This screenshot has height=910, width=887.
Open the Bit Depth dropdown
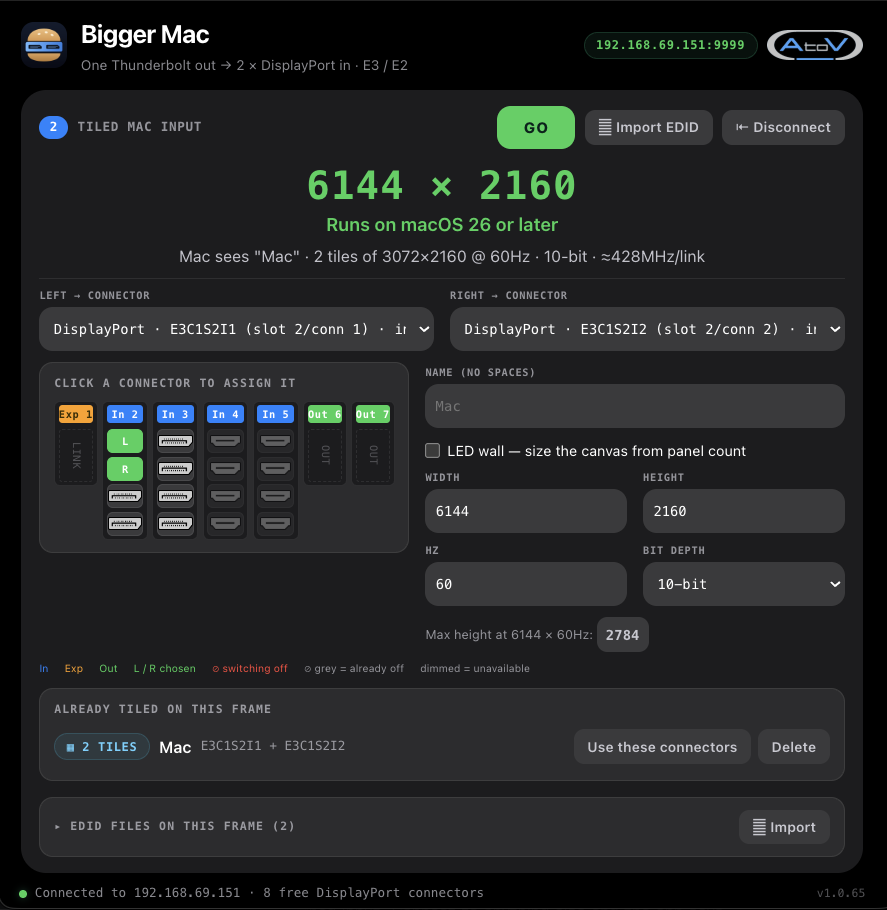click(x=744, y=584)
